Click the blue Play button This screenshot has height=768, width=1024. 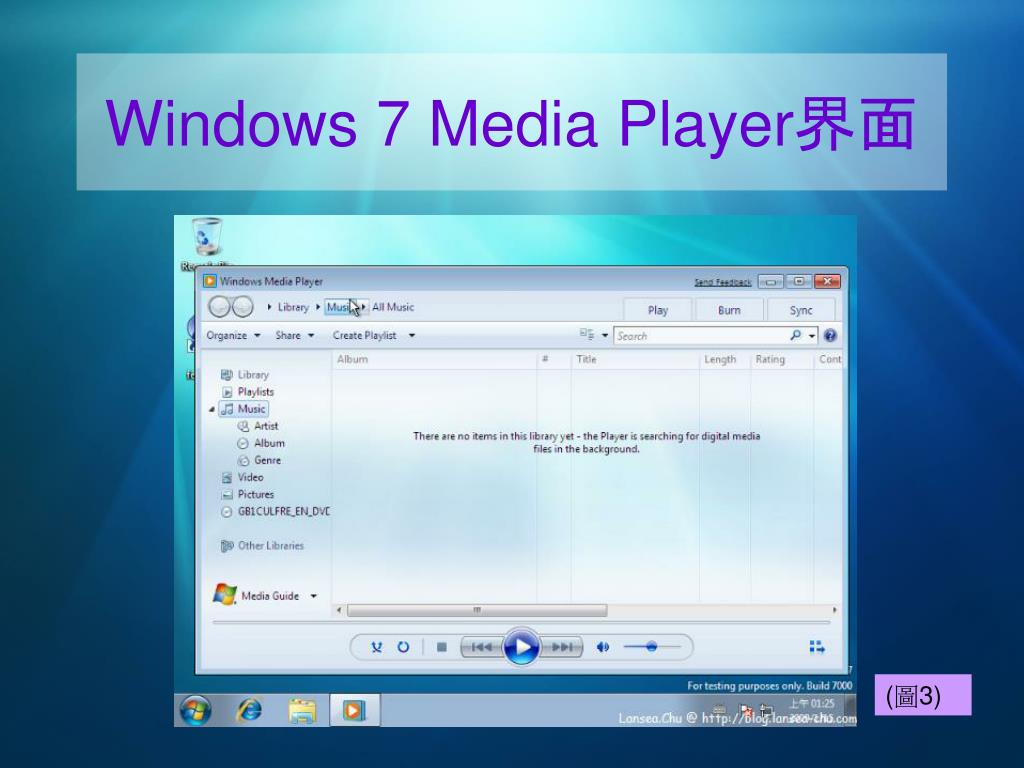(x=521, y=647)
